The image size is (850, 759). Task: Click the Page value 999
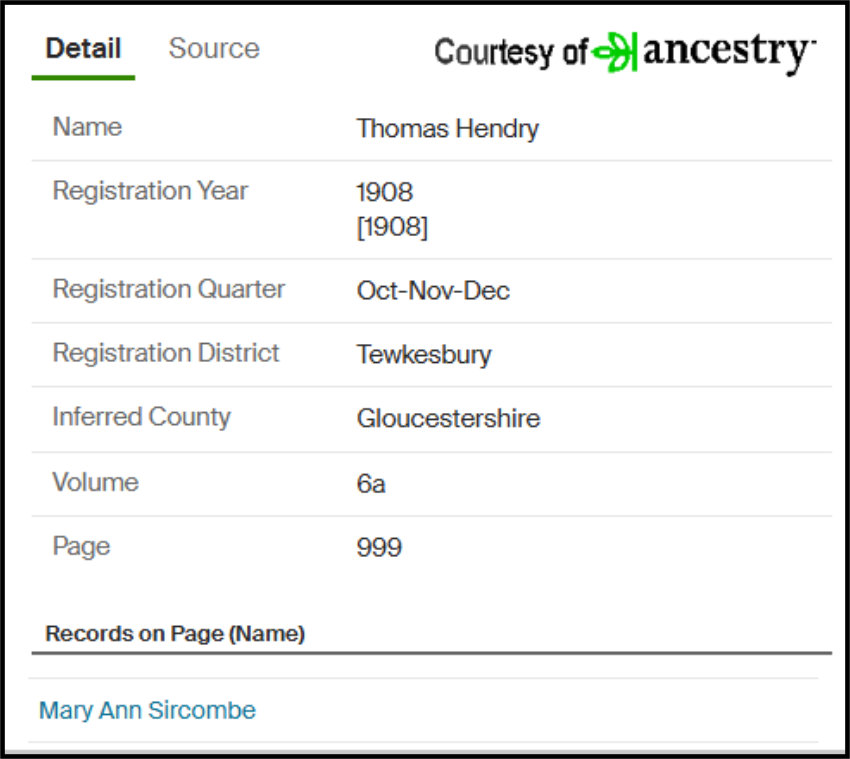[x=379, y=547]
